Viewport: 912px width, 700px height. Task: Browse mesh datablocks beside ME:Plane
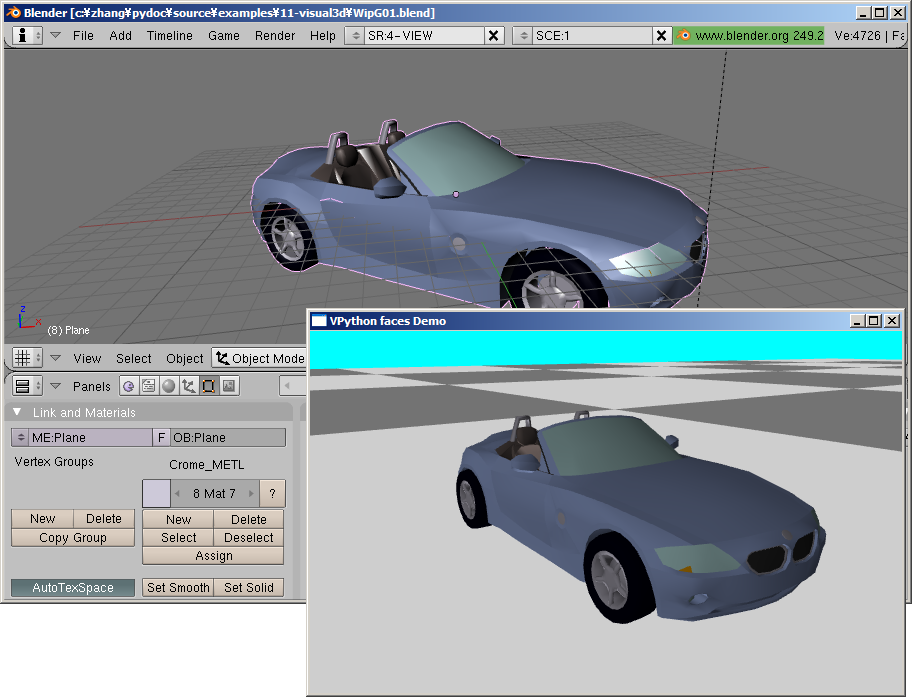coord(20,437)
